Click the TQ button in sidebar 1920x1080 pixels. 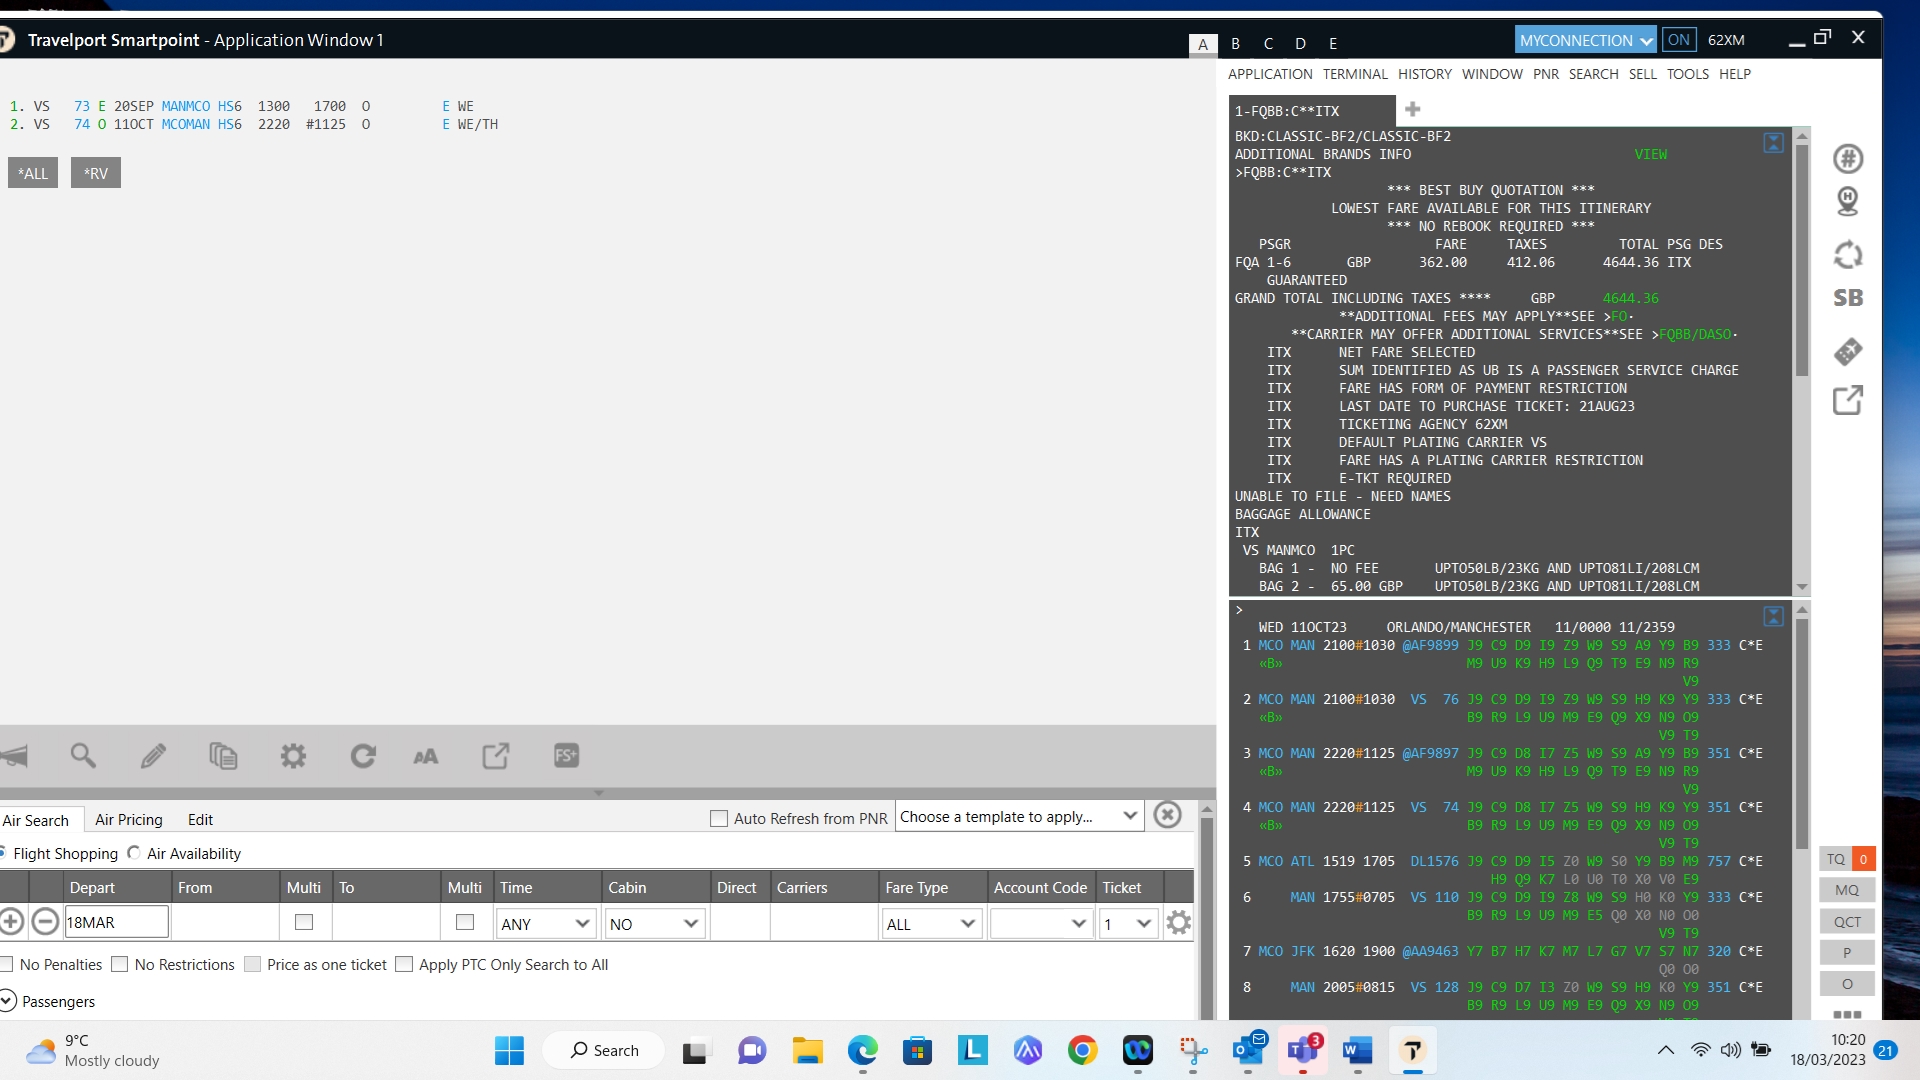point(1836,859)
